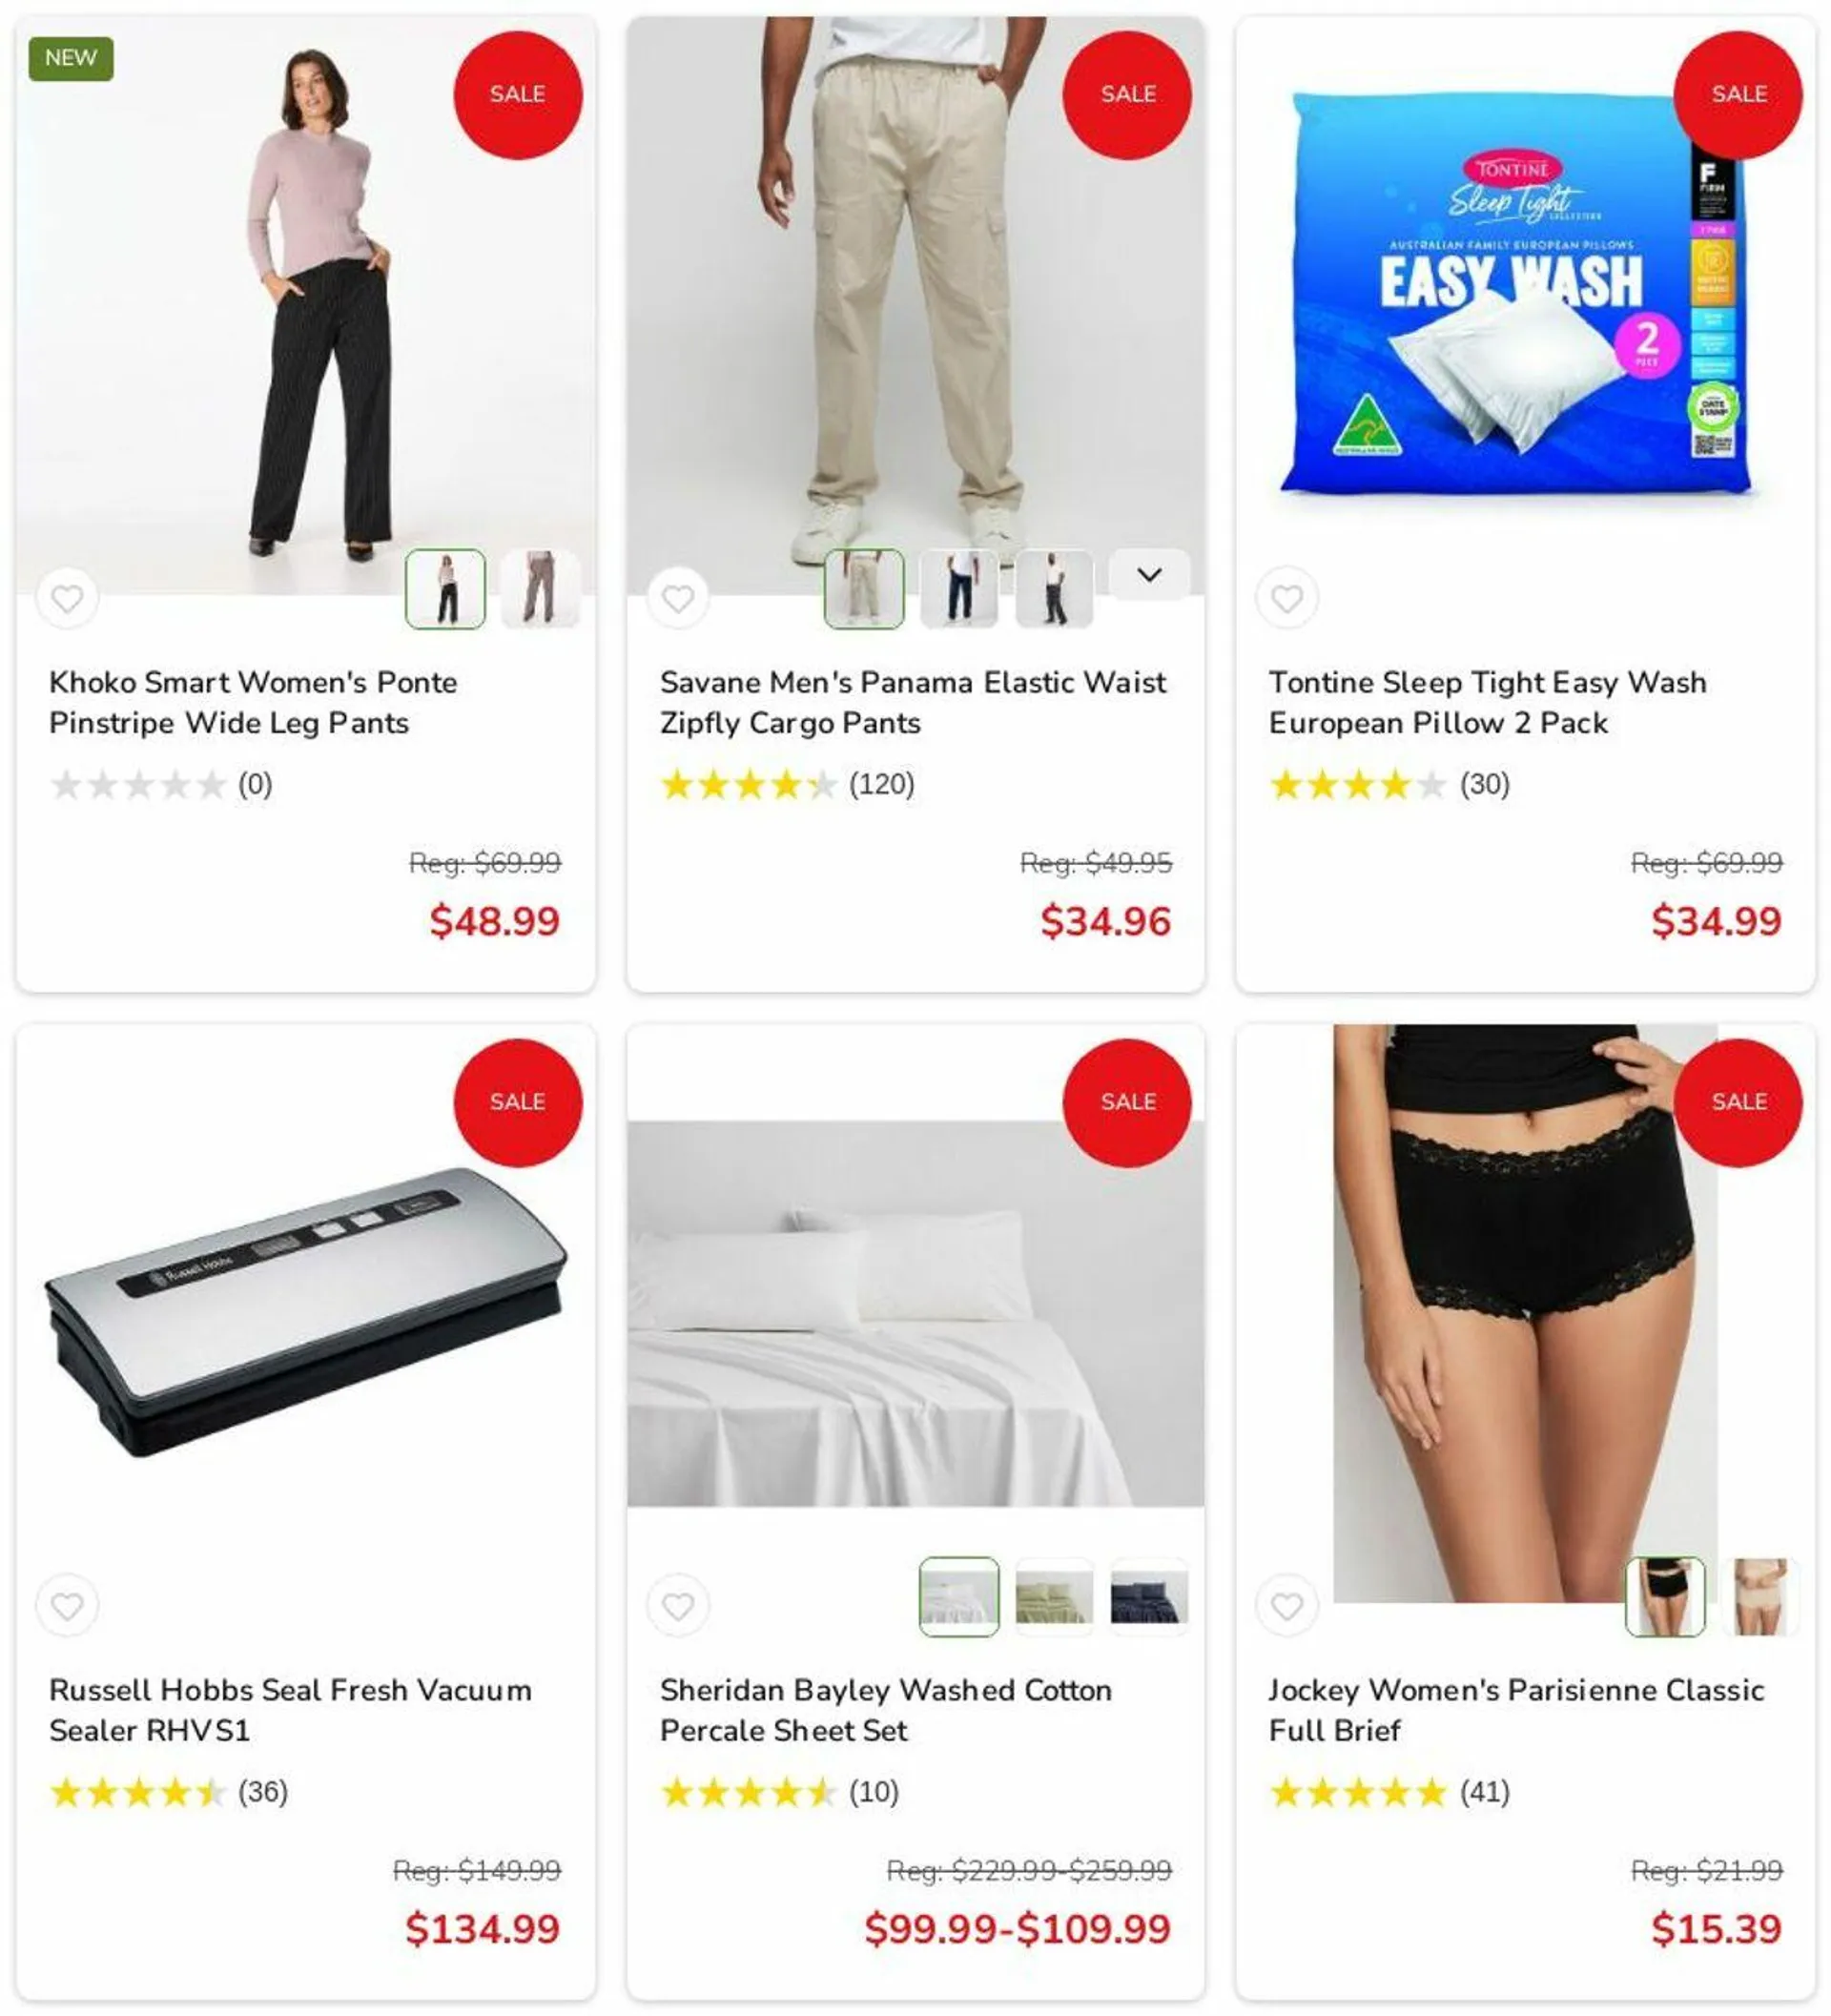Select the taupe colour variant of Khoko pants
Viewport: 1831px width, 2016px height.
[x=540, y=589]
